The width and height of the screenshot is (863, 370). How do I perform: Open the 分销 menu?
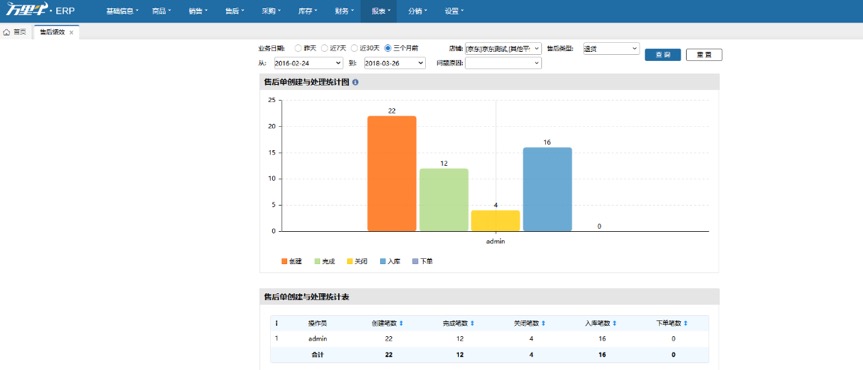pos(417,11)
